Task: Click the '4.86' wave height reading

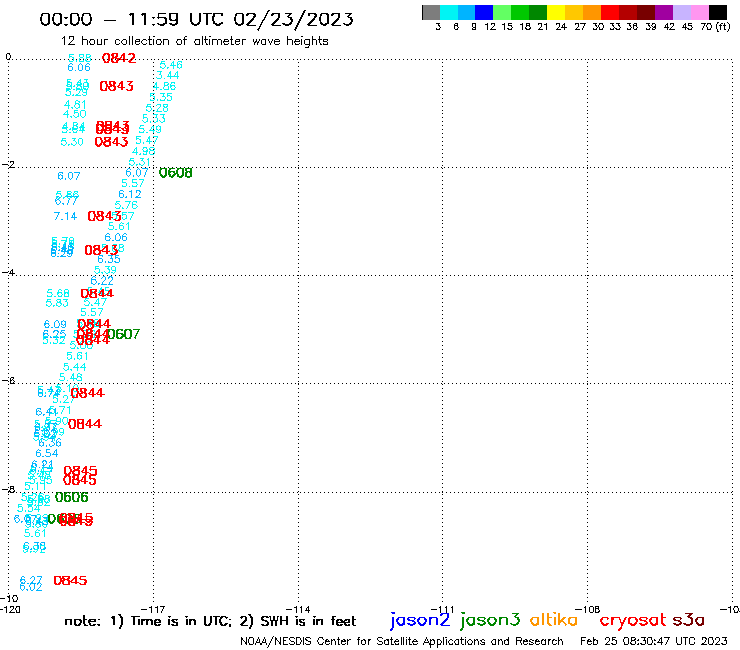Action: [x=164, y=86]
